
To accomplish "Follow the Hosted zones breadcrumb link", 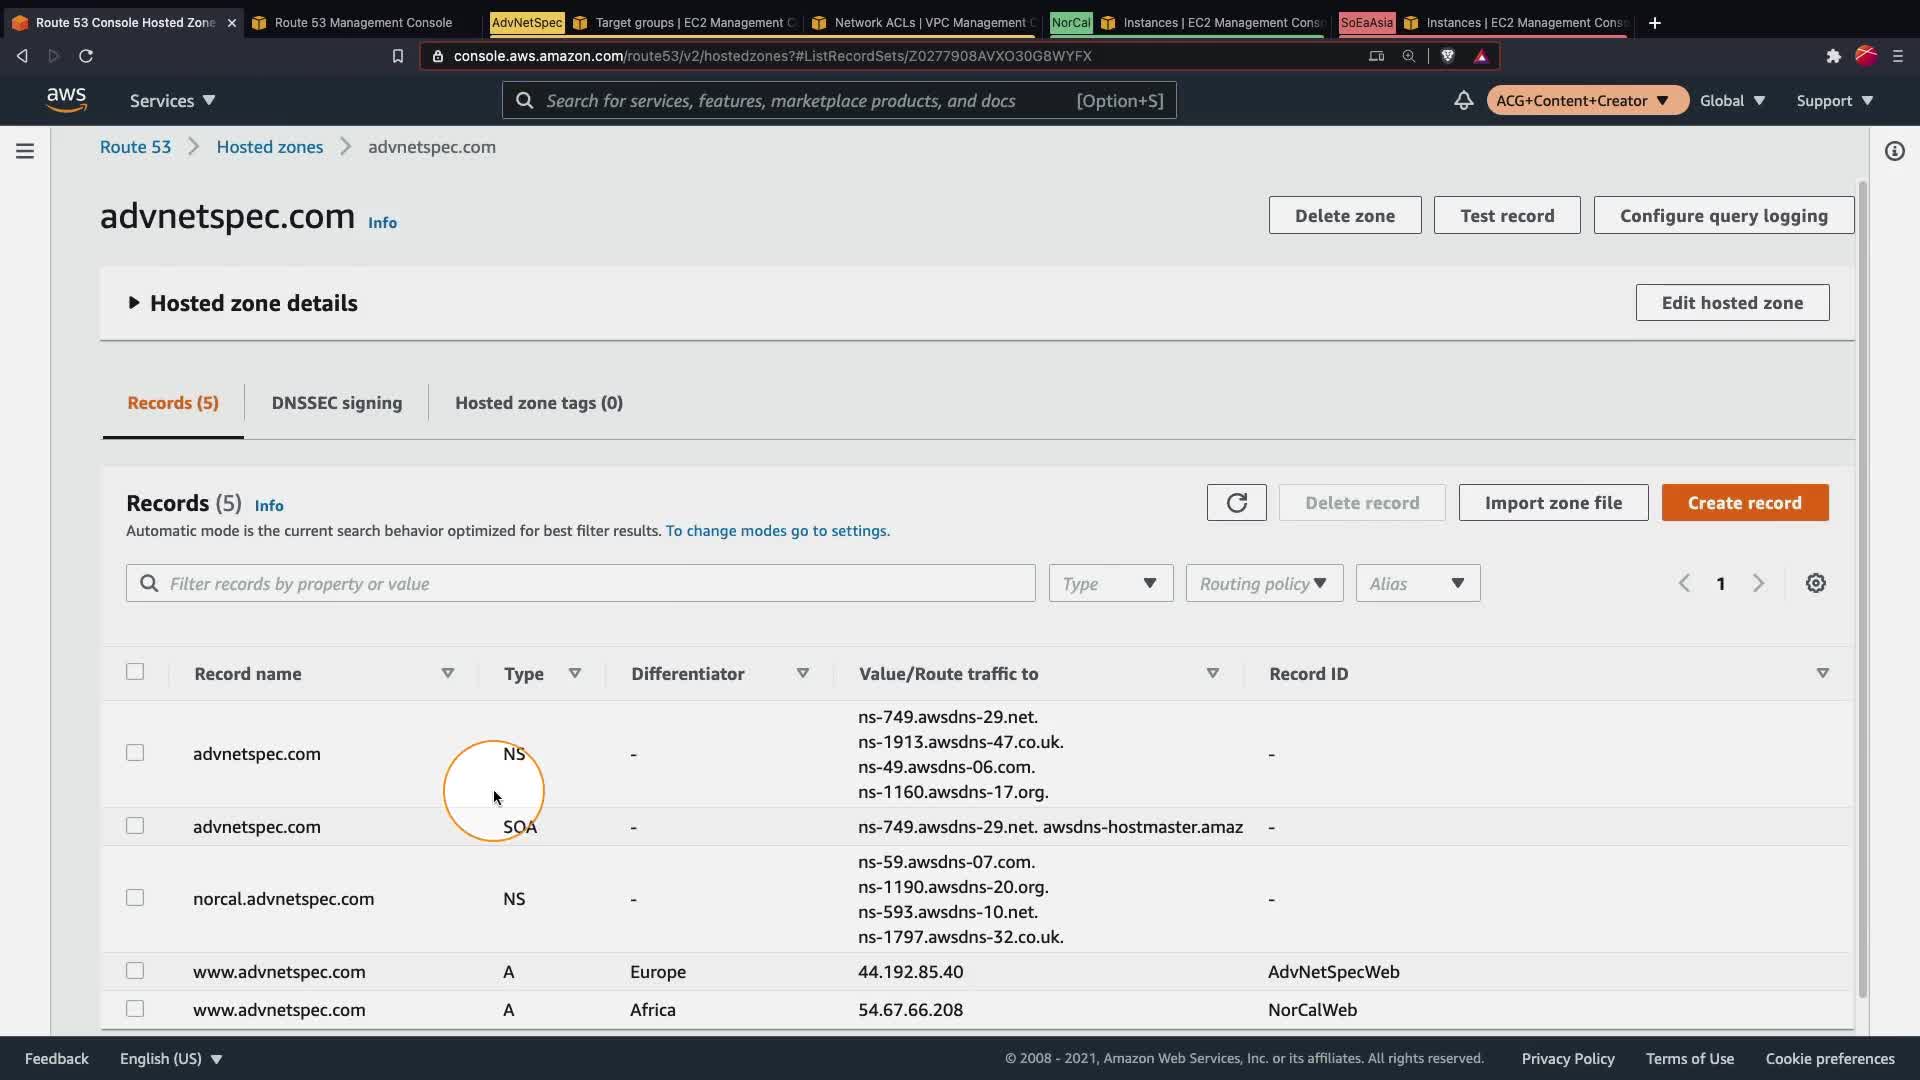I will (269, 147).
